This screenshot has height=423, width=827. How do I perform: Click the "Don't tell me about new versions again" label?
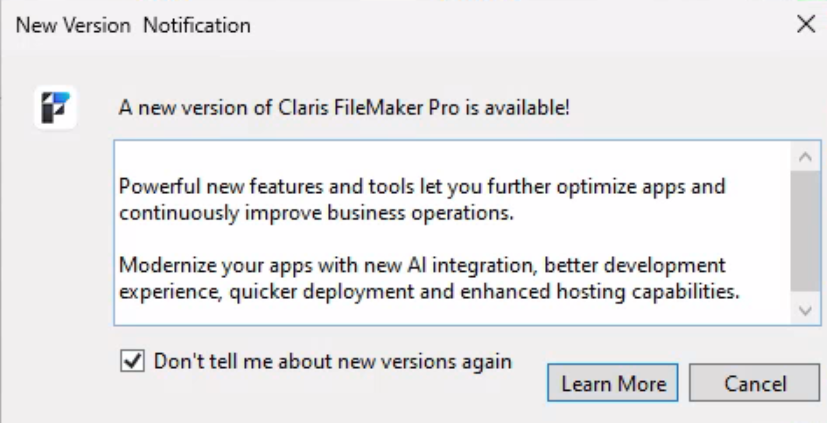coord(333,361)
